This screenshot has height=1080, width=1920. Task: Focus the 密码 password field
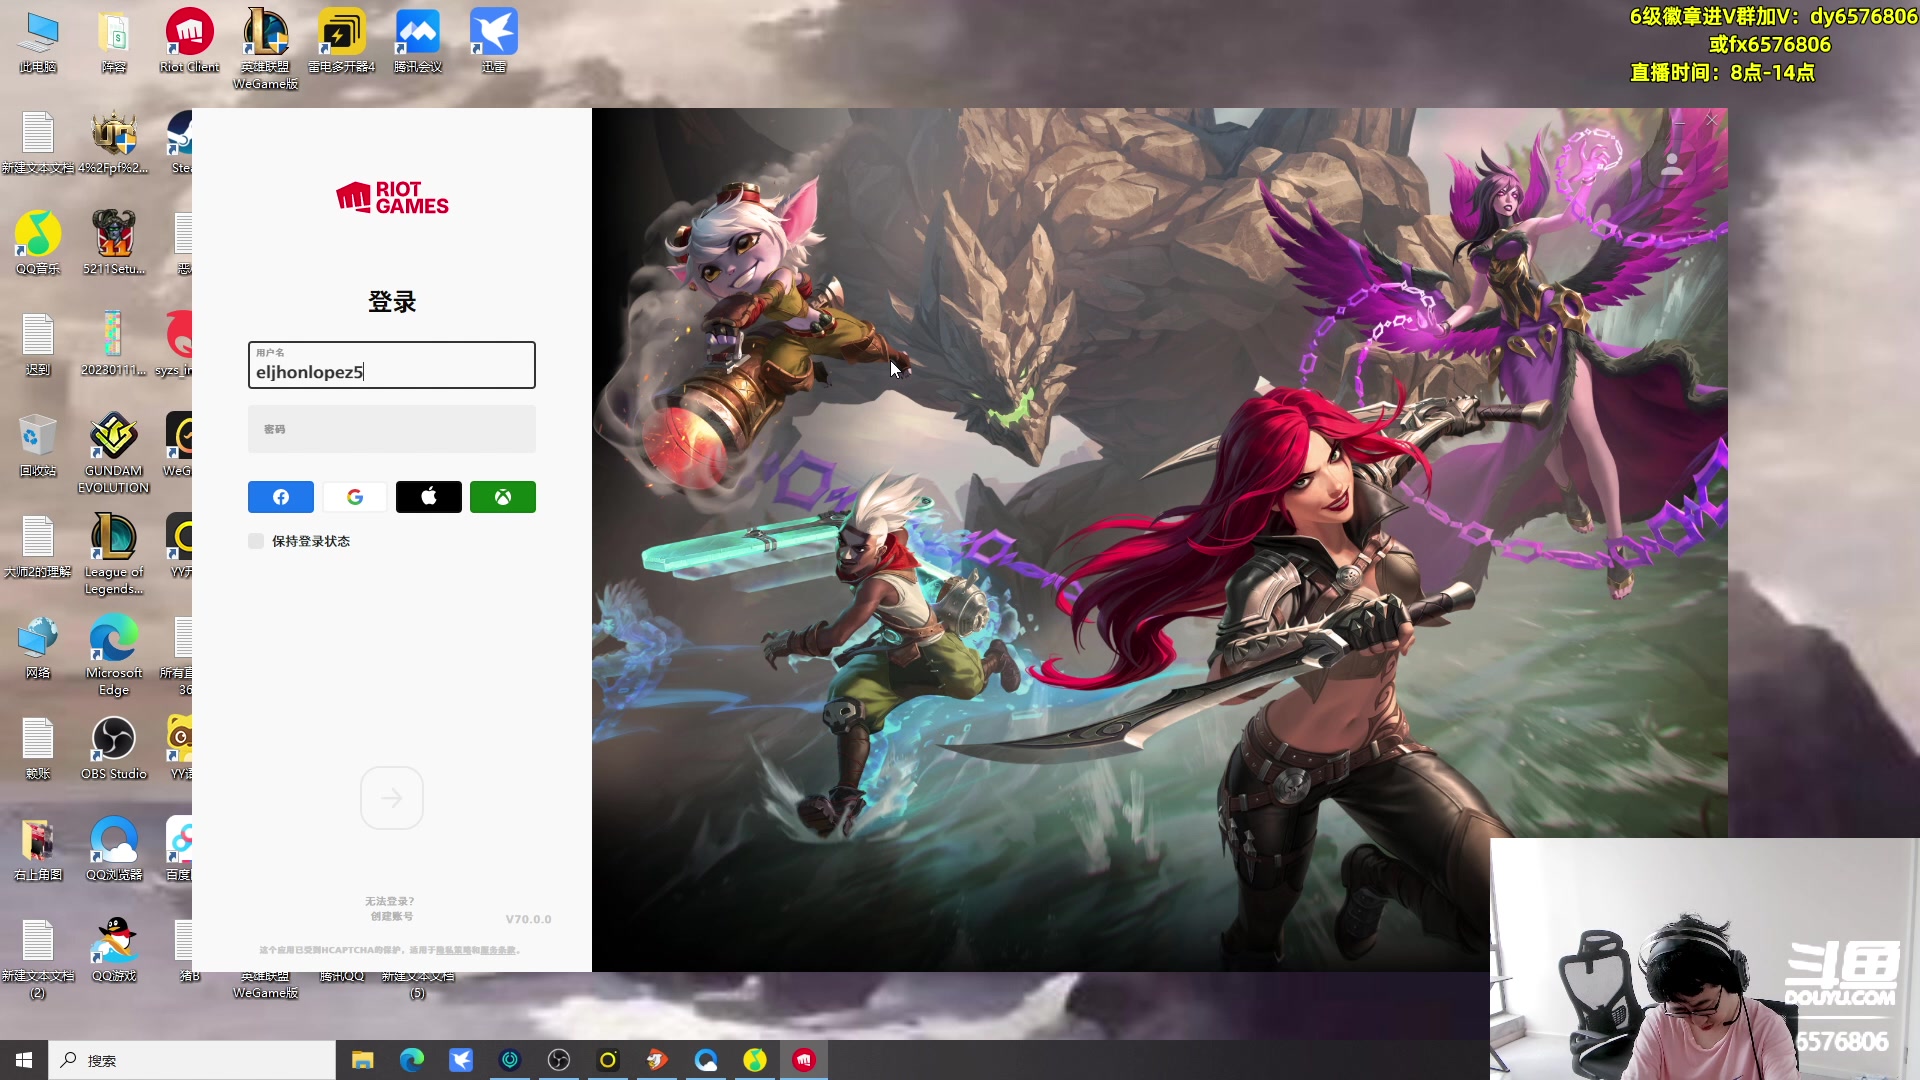392,429
